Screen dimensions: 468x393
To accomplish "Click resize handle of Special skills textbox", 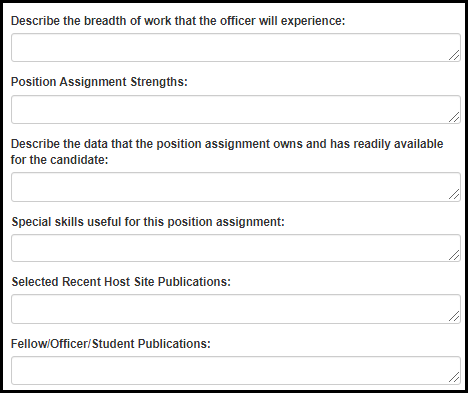I will (454, 255).
